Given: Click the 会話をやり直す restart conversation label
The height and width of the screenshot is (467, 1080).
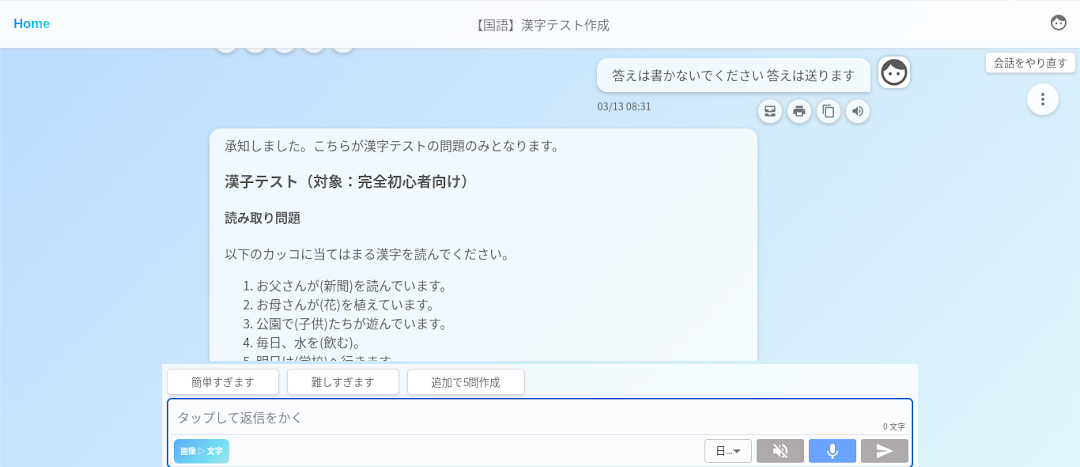Looking at the screenshot, I should [x=1032, y=62].
